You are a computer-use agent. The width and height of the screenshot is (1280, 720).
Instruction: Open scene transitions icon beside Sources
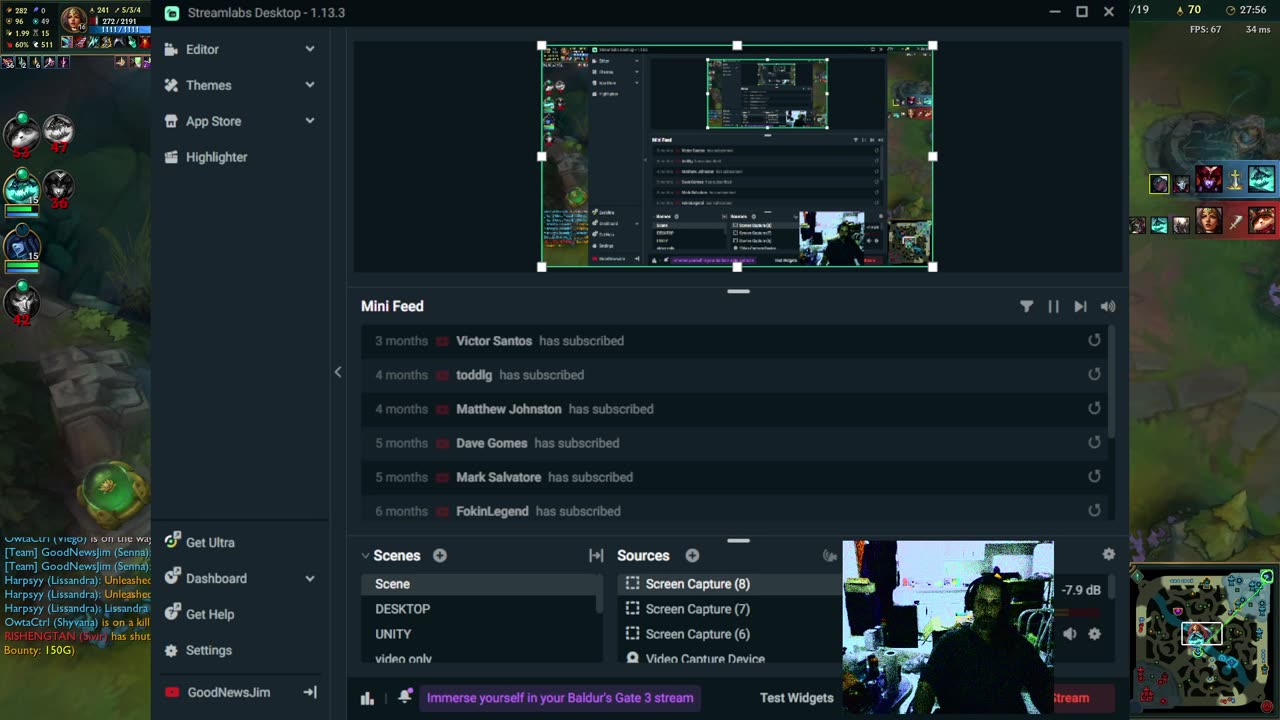(x=596, y=555)
